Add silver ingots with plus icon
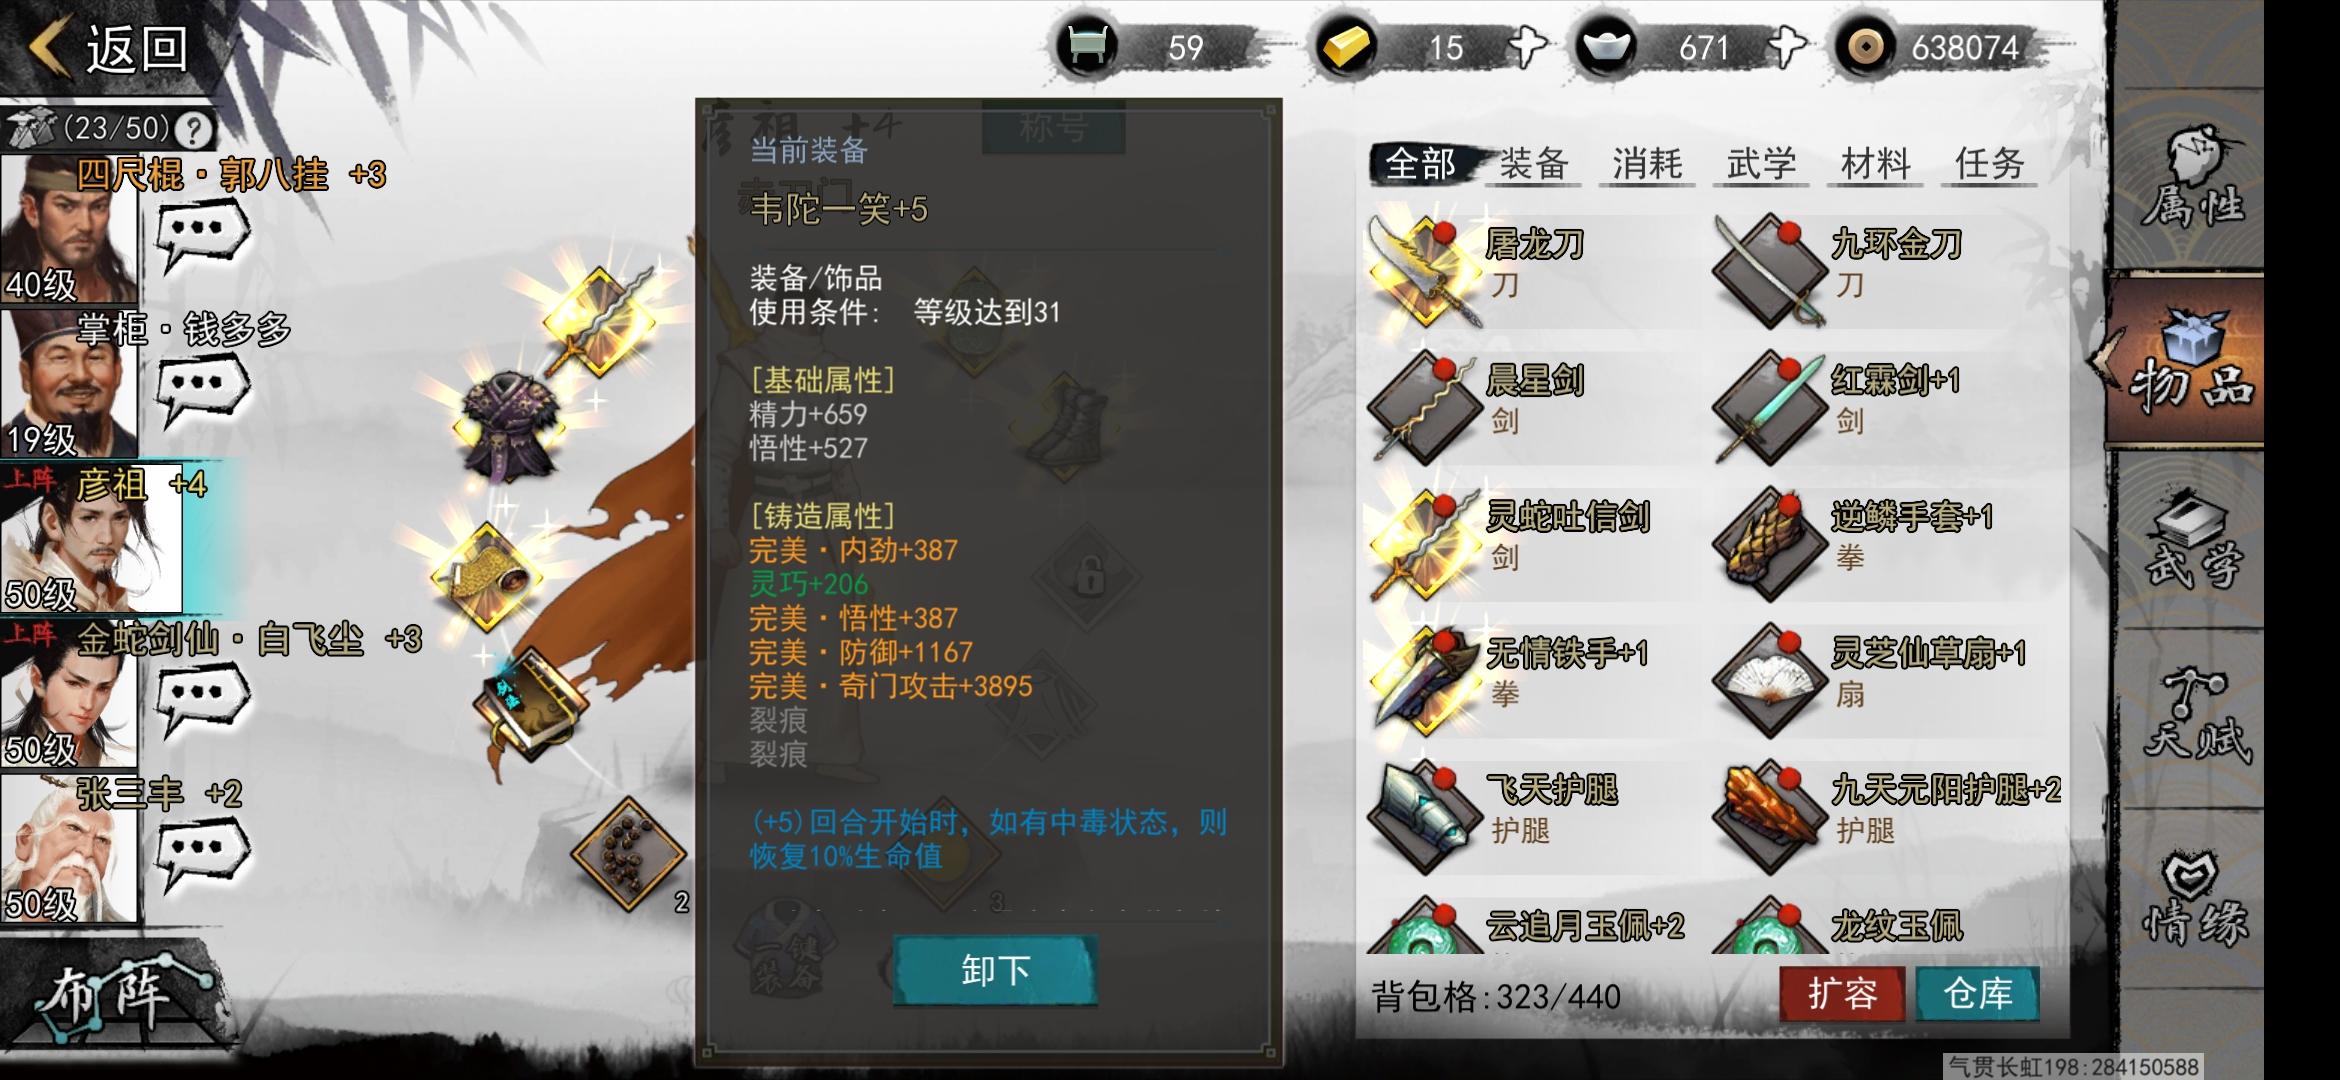This screenshot has width=2340, height=1080. pyautogui.click(x=1786, y=47)
